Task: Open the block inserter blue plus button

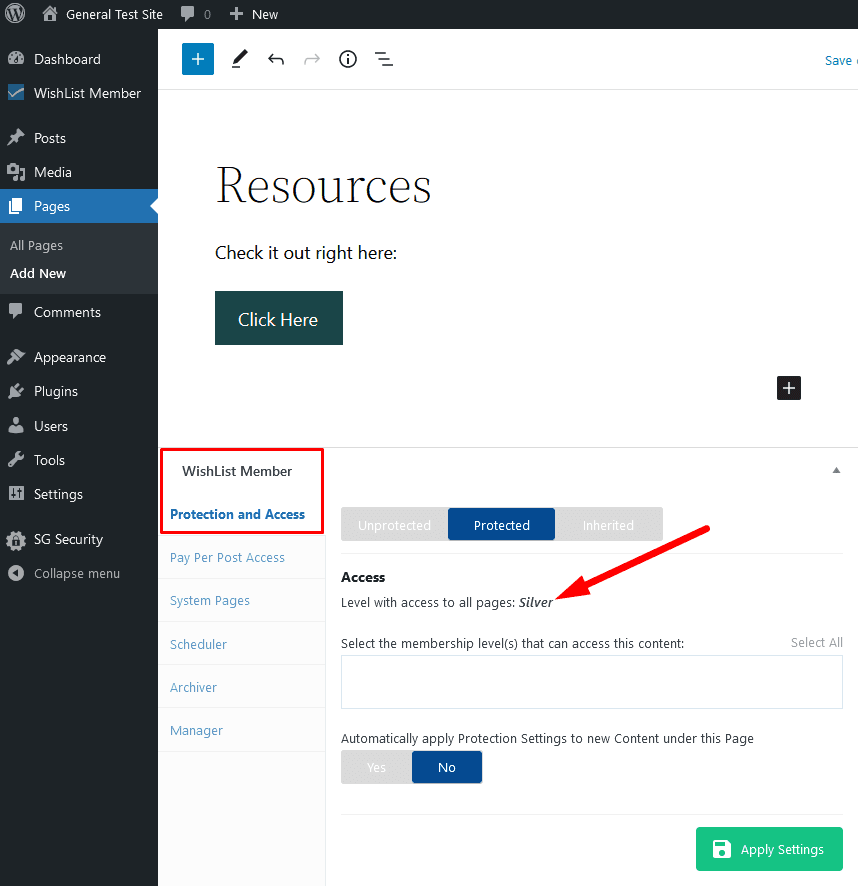Action: tap(198, 59)
